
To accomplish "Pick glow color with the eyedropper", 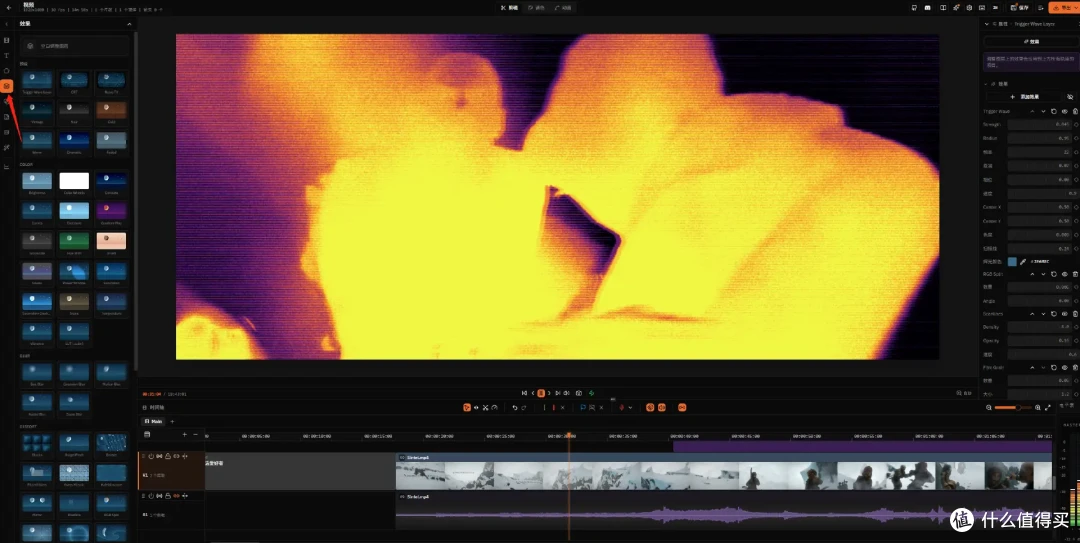I will click(x=1024, y=261).
